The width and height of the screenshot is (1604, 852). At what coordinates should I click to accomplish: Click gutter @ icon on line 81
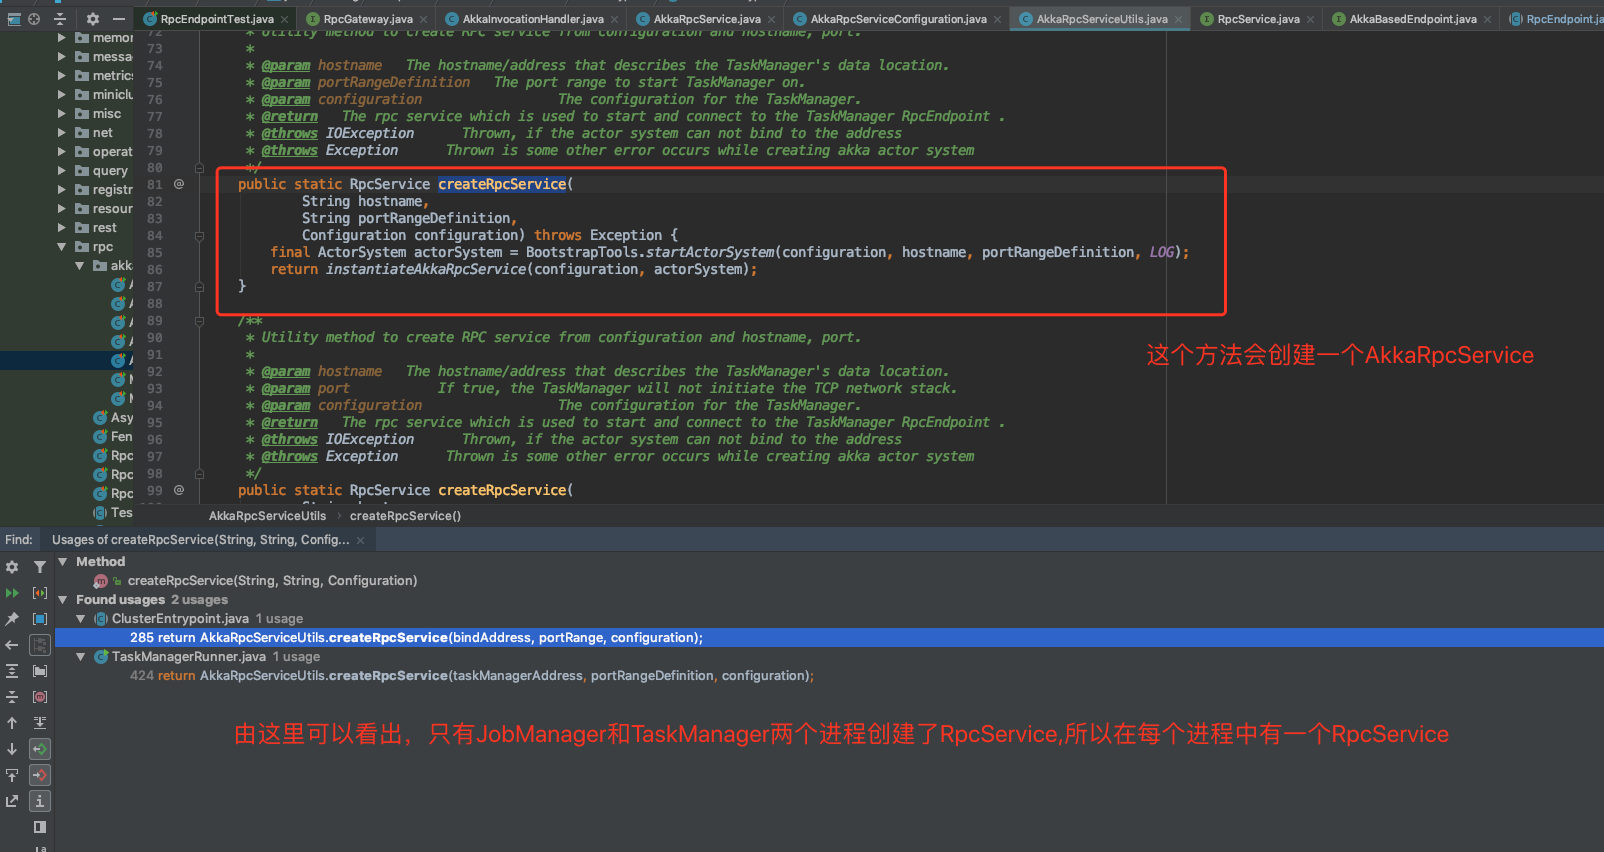point(179,184)
